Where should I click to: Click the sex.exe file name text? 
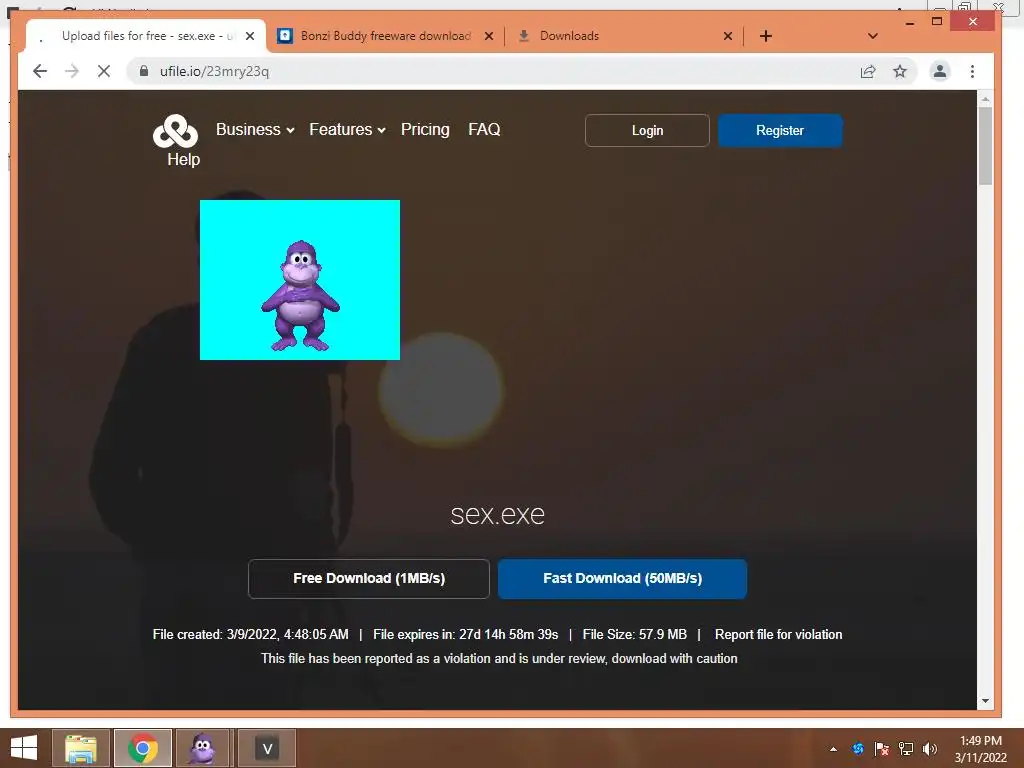click(x=498, y=515)
